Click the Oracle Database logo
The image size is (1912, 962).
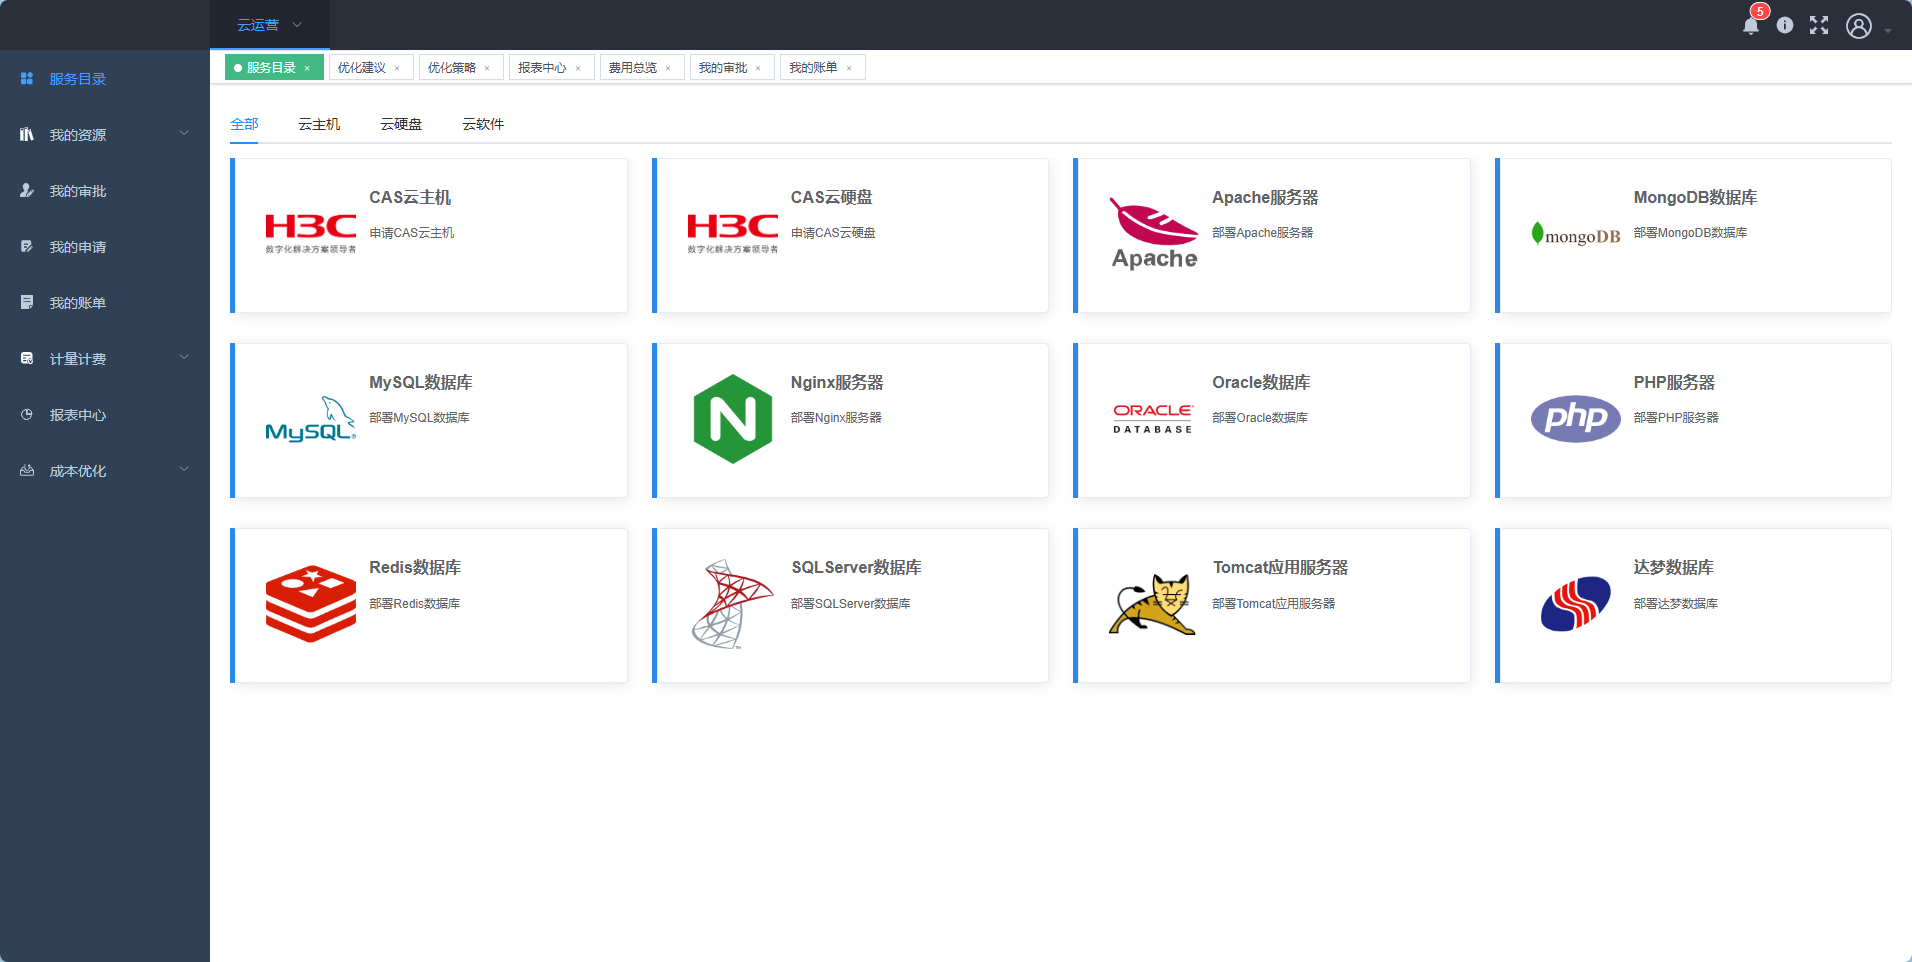point(1153,419)
